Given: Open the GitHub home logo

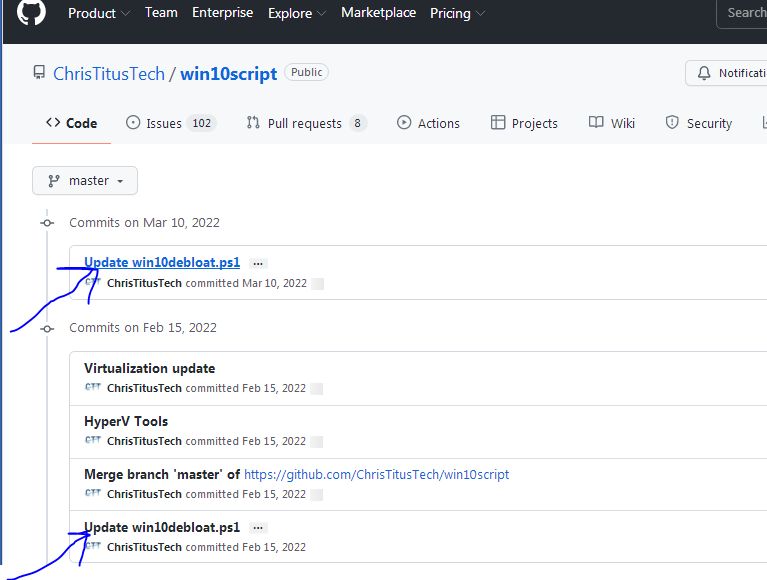Looking at the screenshot, I should tap(31, 11).
